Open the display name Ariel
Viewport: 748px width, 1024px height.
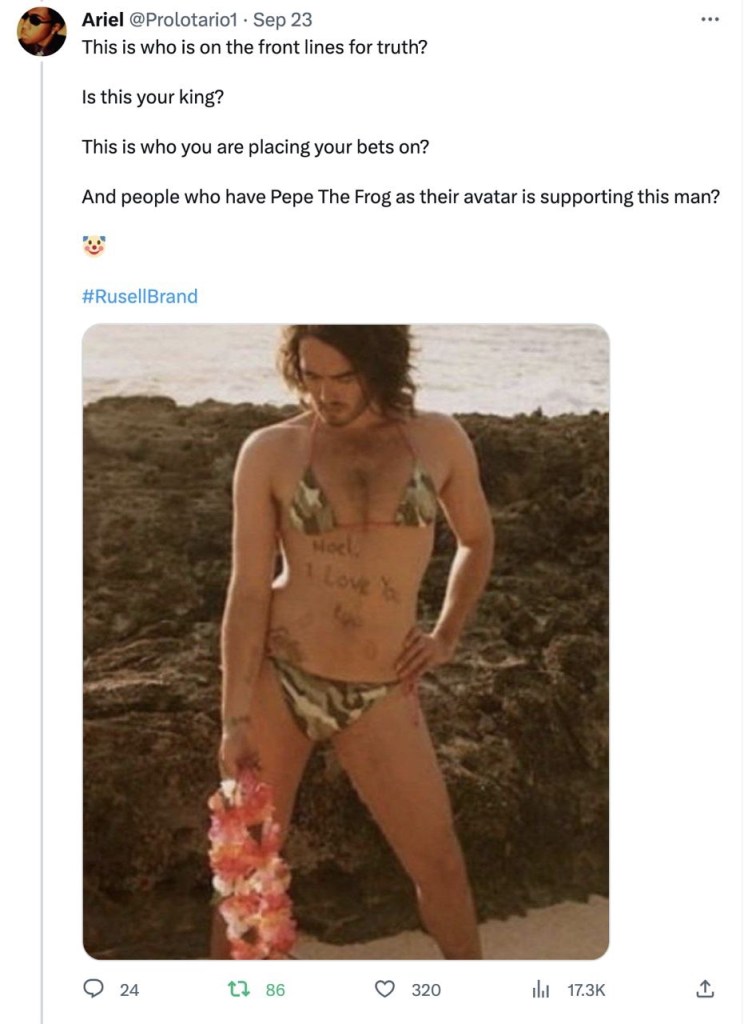(x=103, y=20)
